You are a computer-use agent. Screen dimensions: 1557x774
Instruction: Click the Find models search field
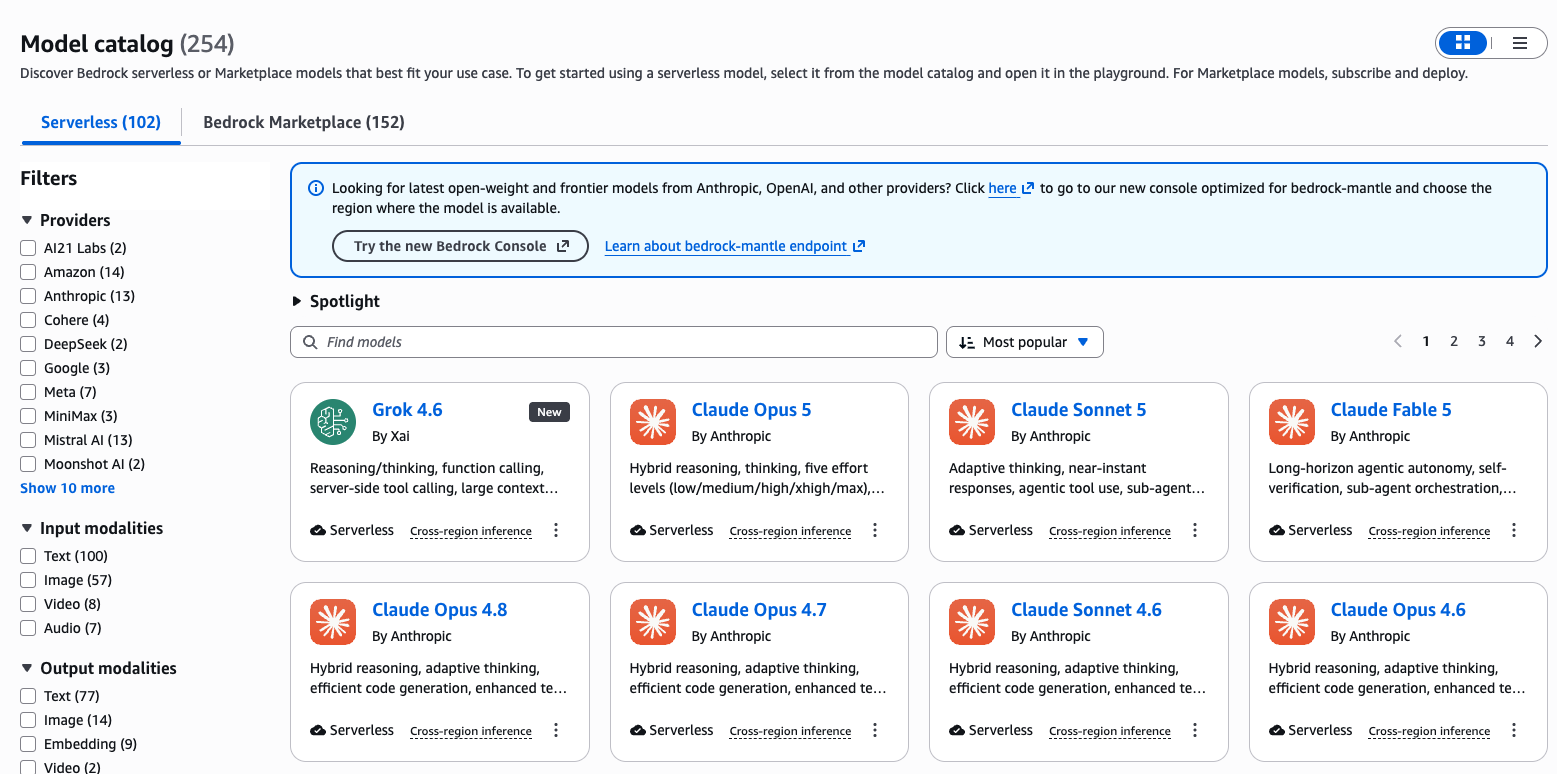[614, 342]
